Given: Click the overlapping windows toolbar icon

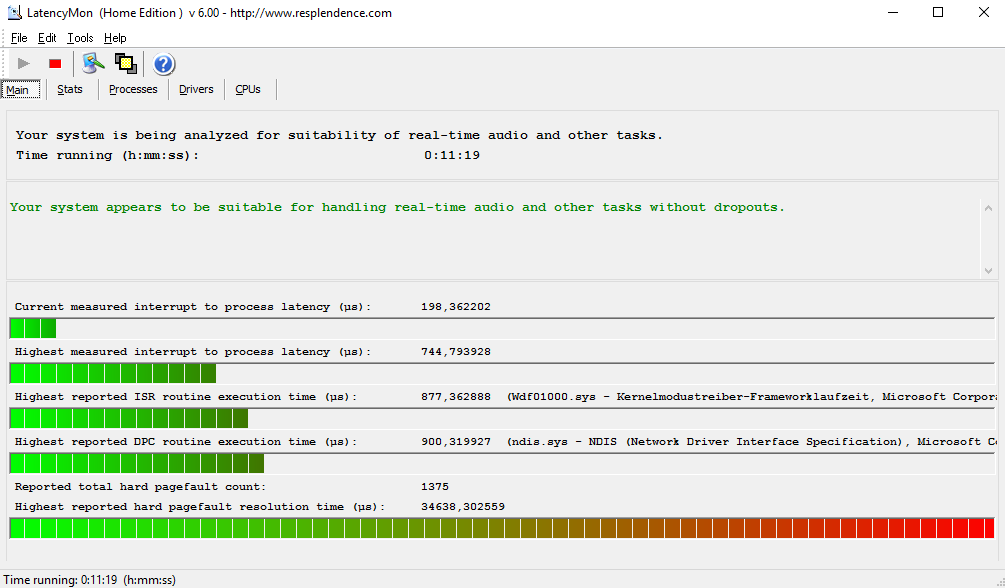Looking at the screenshot, I should pyautogui.click(x=126, y=63).
